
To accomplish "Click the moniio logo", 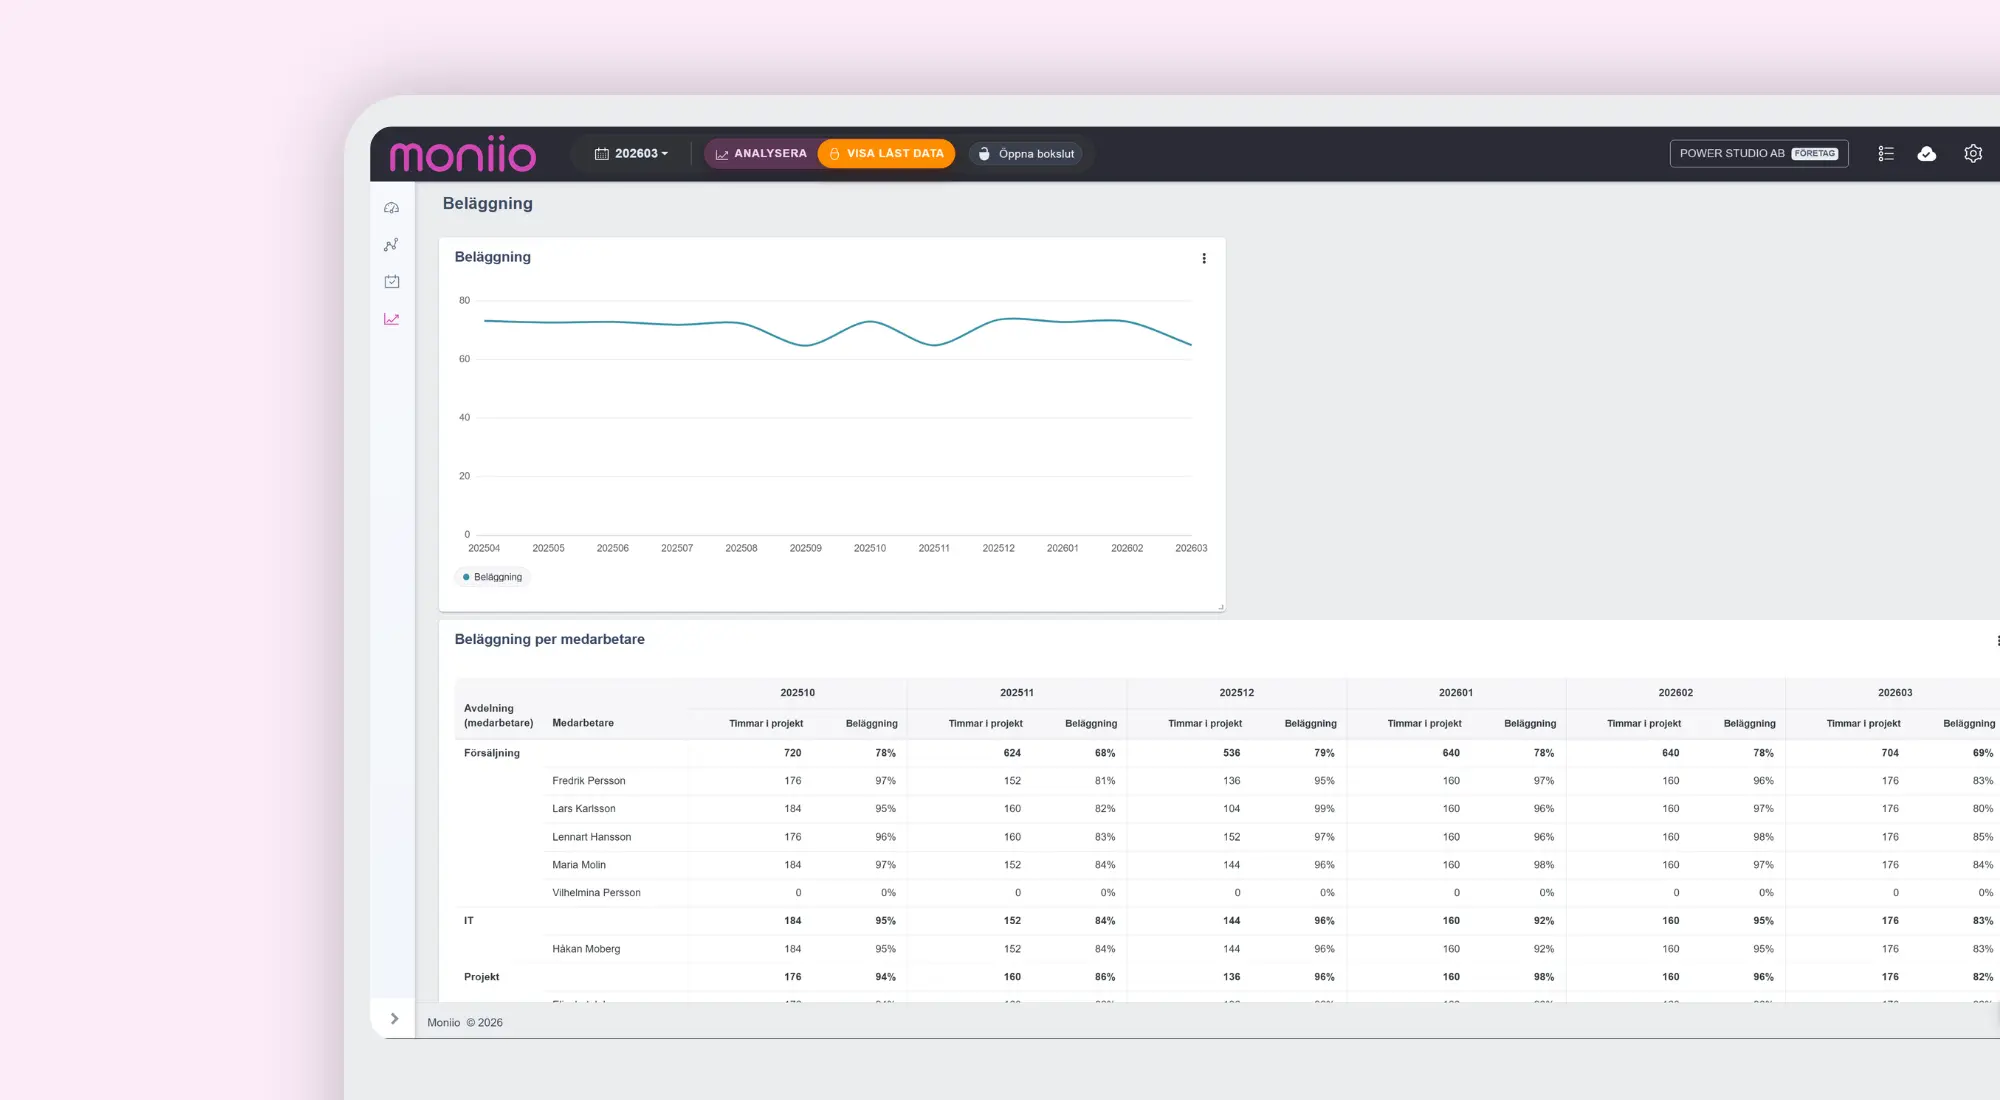I will point(463,154).
